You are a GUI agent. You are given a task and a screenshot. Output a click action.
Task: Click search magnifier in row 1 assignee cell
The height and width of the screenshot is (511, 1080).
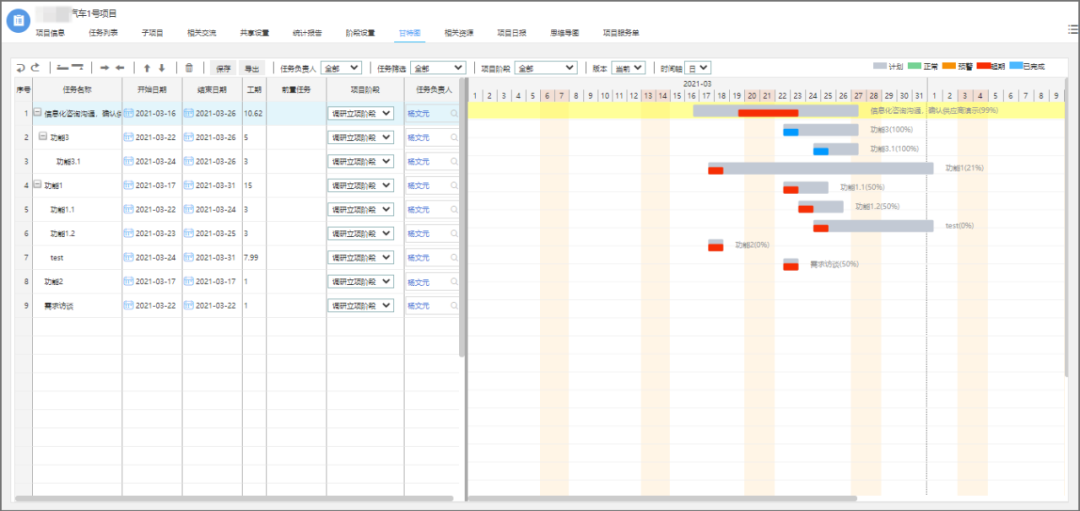coord(454,114)
